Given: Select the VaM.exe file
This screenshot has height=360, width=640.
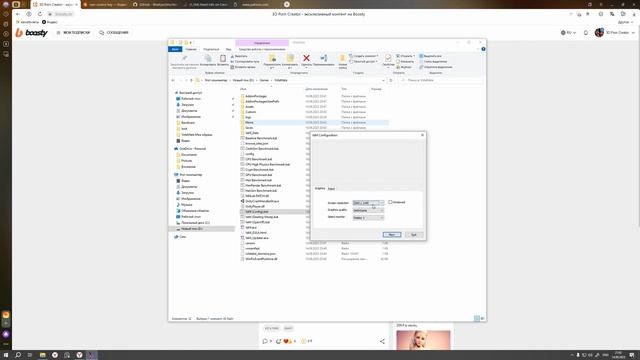Looking at the screenshot, I should point(251,227).
